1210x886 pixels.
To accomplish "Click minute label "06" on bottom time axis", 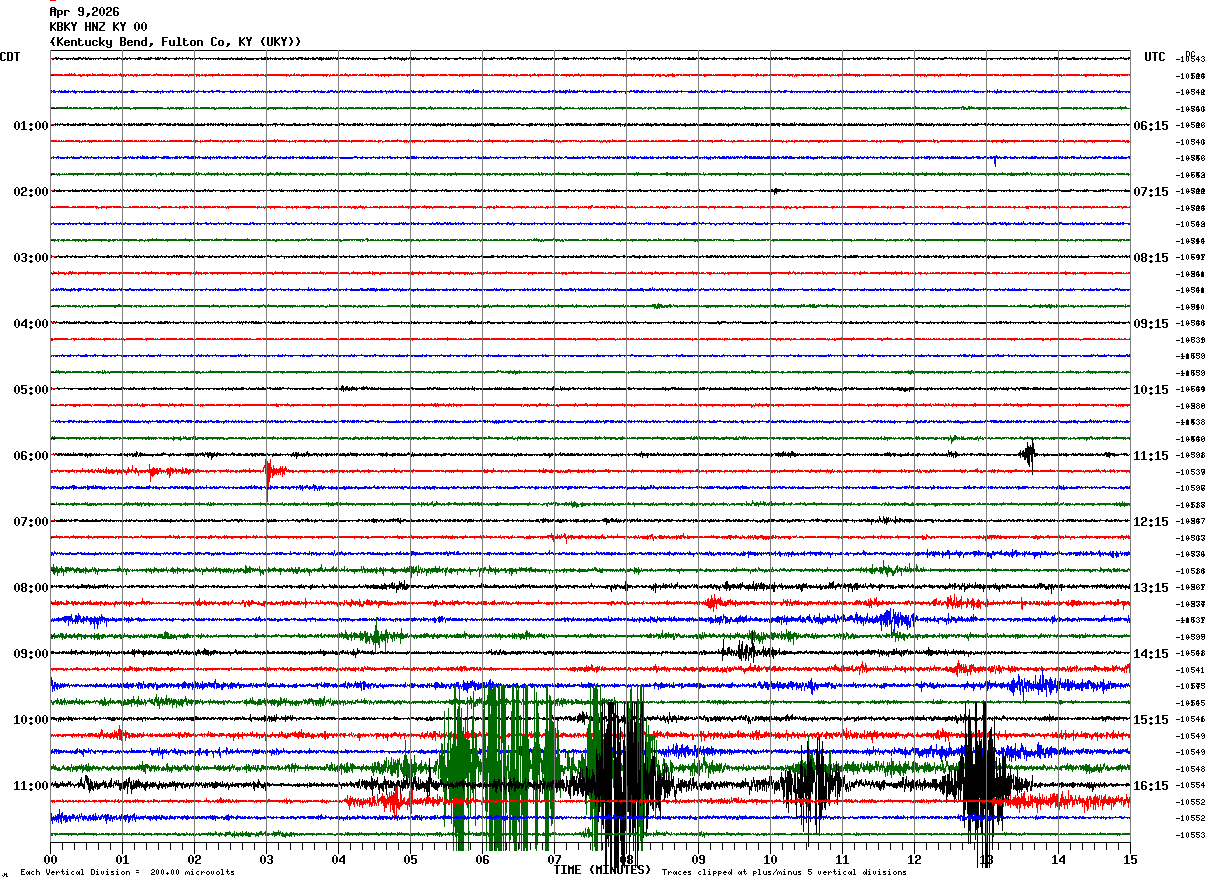I will coord(482,859).
